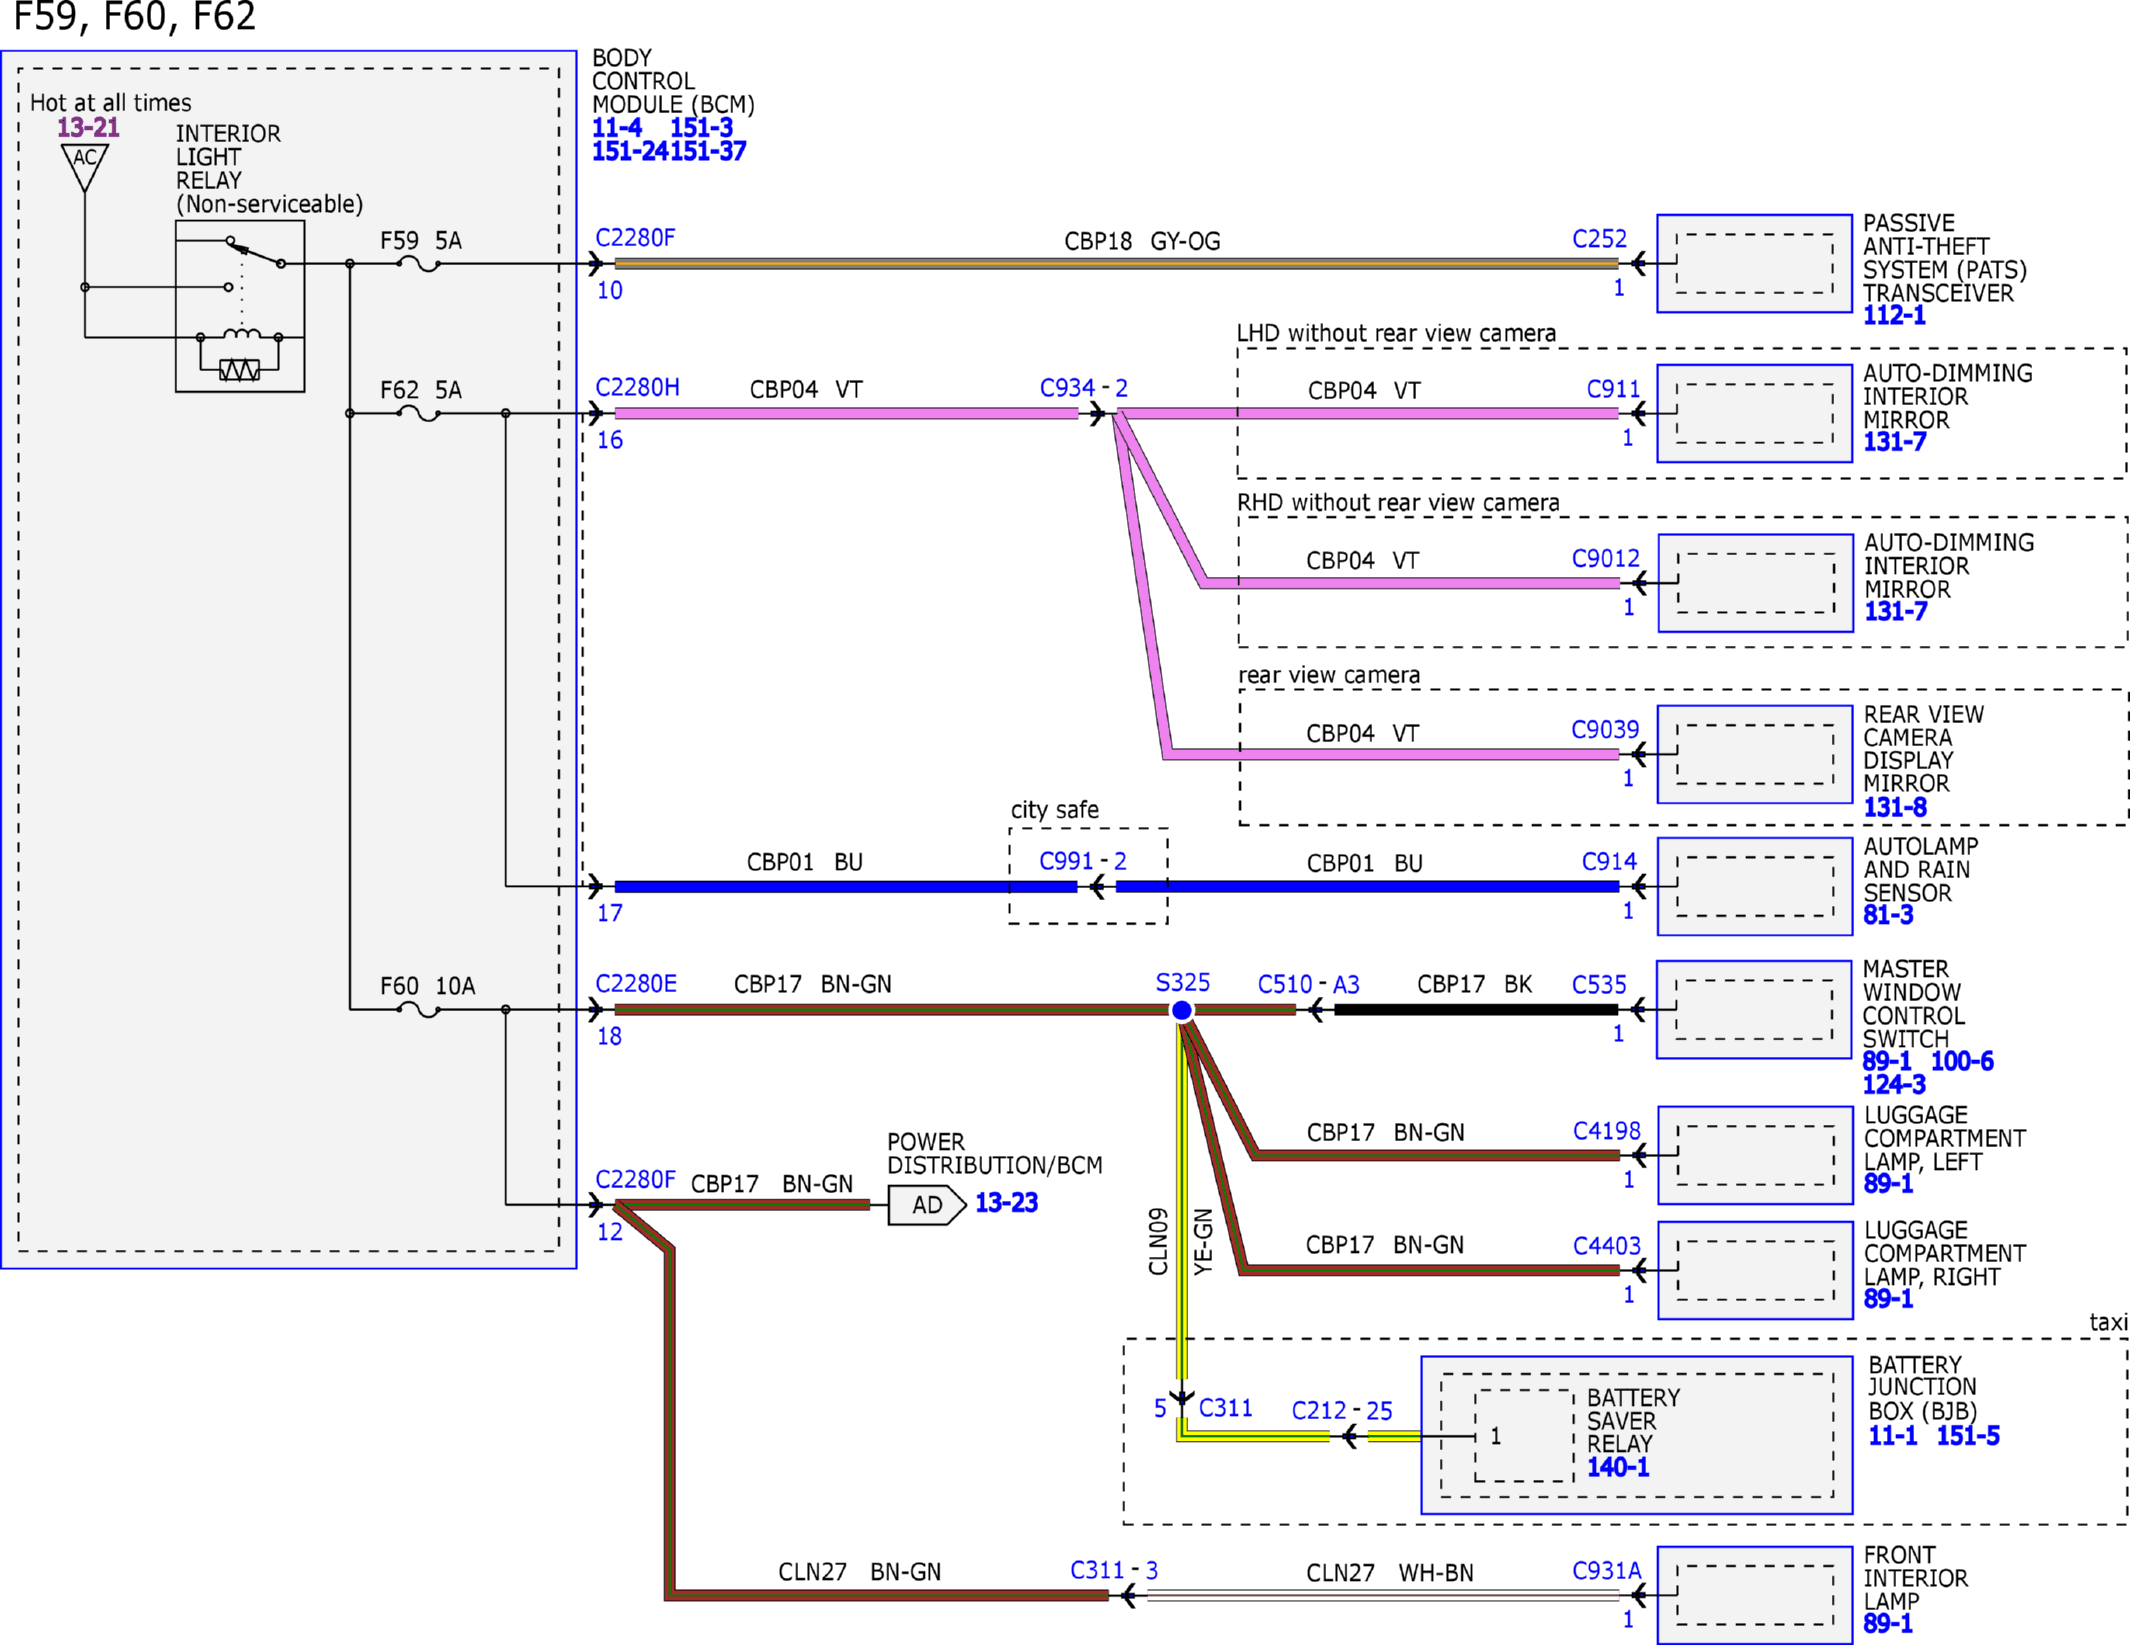Open PATS transceiver reference 112-1
This screenshot has width=2130, height=1645.
pos(1894,316)
